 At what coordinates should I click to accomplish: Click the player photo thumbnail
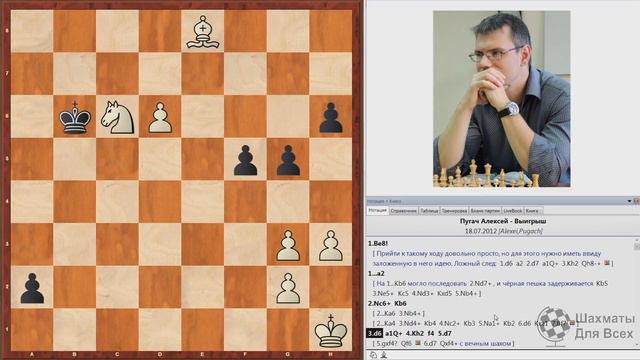(x=502, y=99)
